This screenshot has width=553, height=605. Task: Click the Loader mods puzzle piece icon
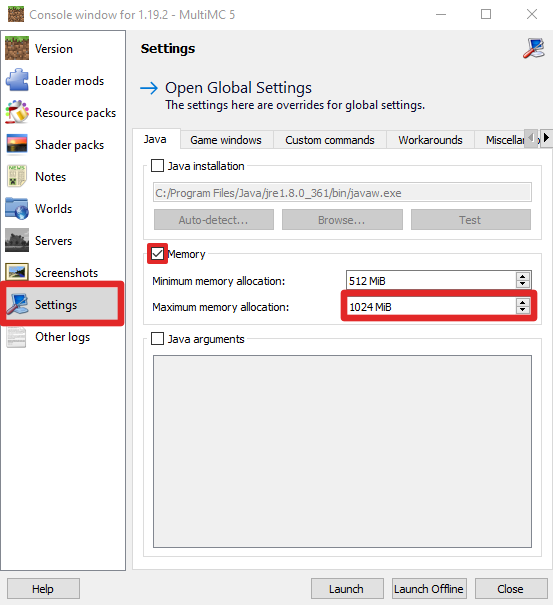[x=17, y=80]
